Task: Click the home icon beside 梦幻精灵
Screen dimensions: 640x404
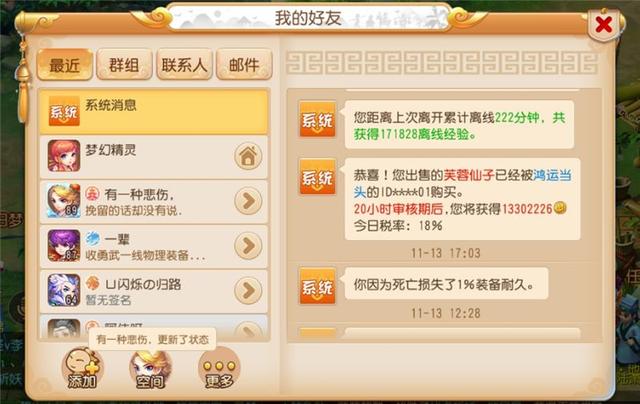Action: click(x=248, y=156)
